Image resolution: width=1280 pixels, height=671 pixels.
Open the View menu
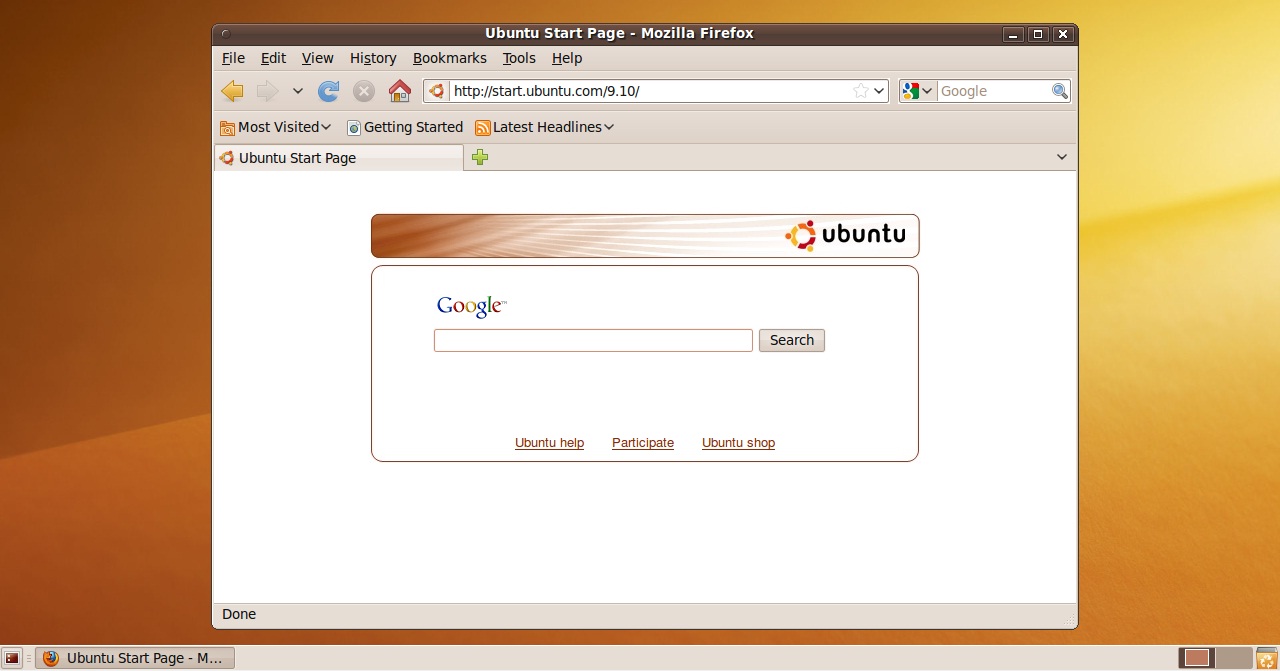pyautogui.click(x=317, y=58)
